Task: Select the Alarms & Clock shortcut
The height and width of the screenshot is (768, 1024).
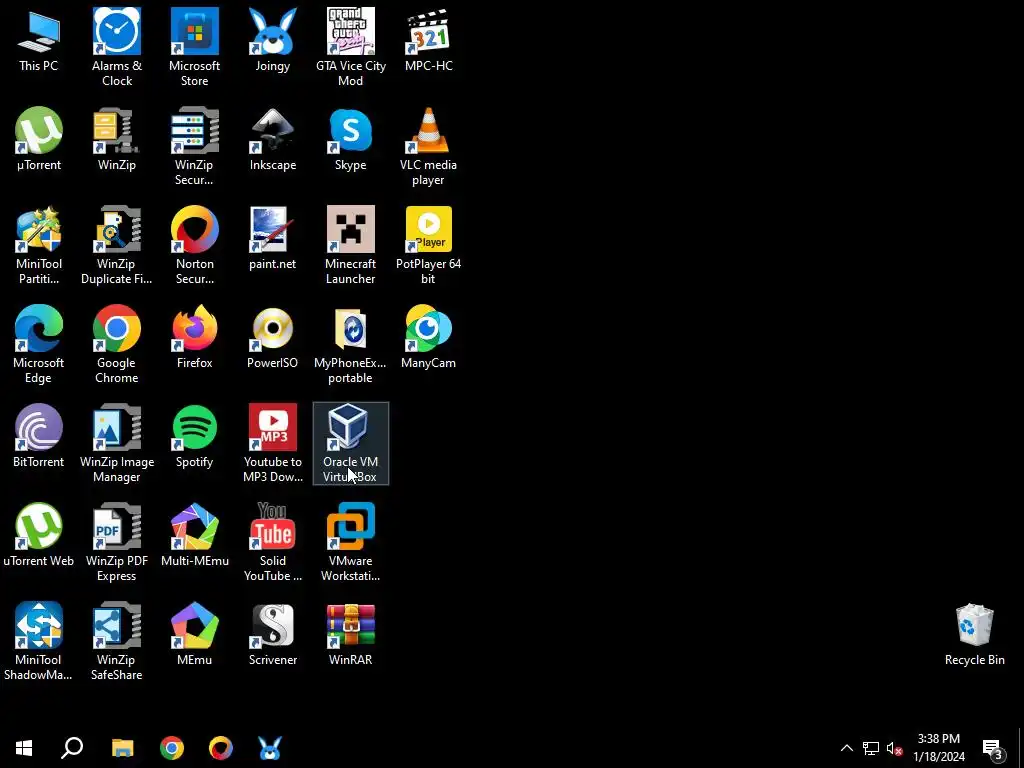Action: pyautogui.click(x=116, y=47)
